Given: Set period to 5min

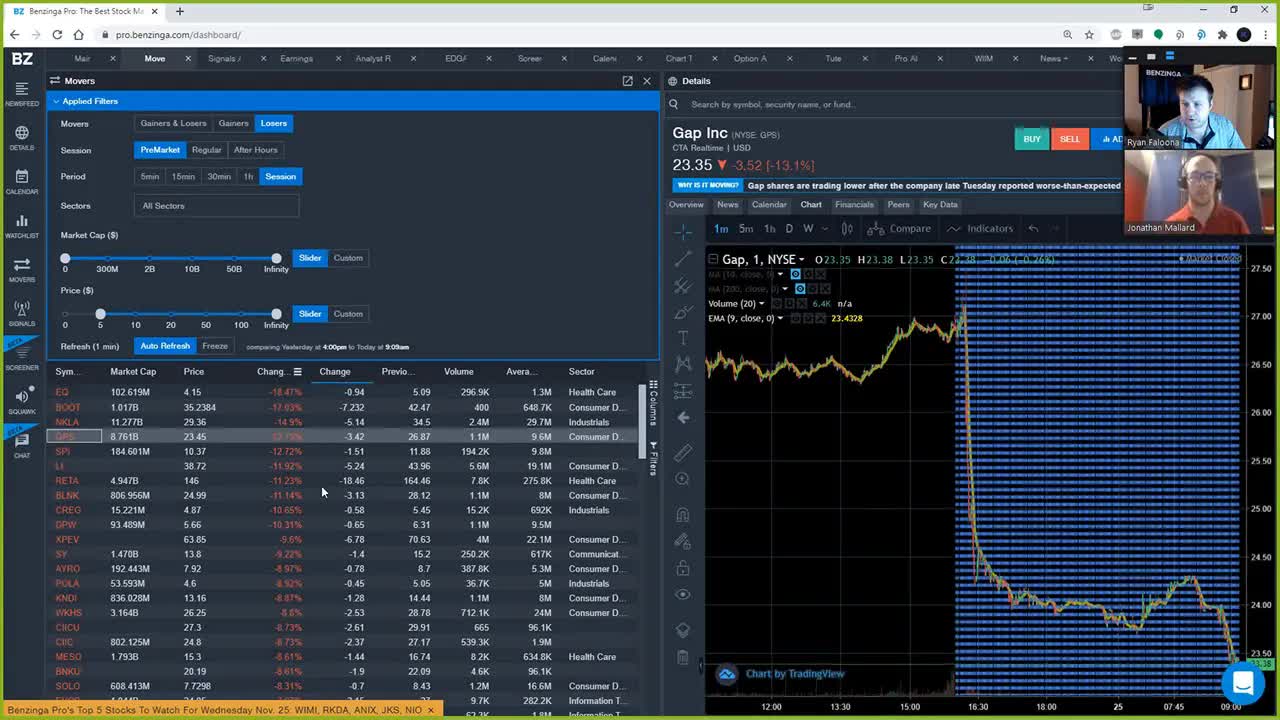Looking at the screenshot, I should 150,177.
